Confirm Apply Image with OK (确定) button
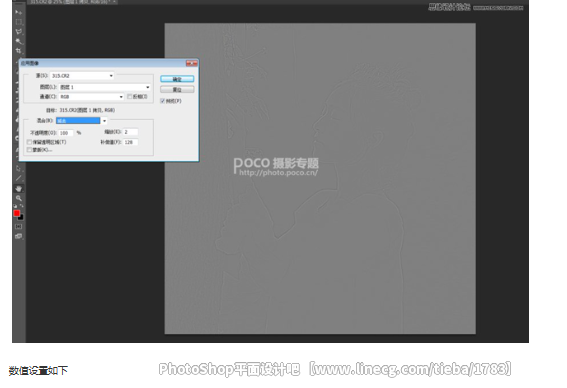 pyautogui.click(x=177, y=79)
